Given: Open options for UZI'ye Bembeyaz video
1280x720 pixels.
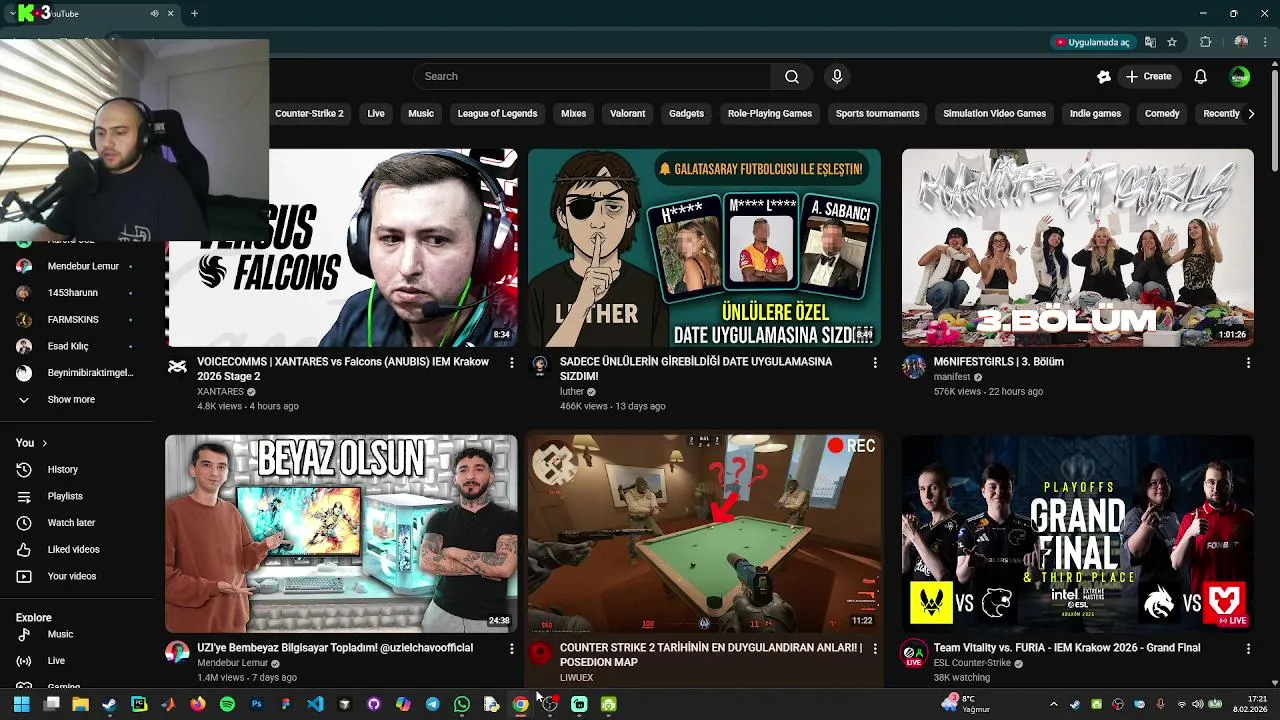Looking at the screenshot, I should [511, 648].
